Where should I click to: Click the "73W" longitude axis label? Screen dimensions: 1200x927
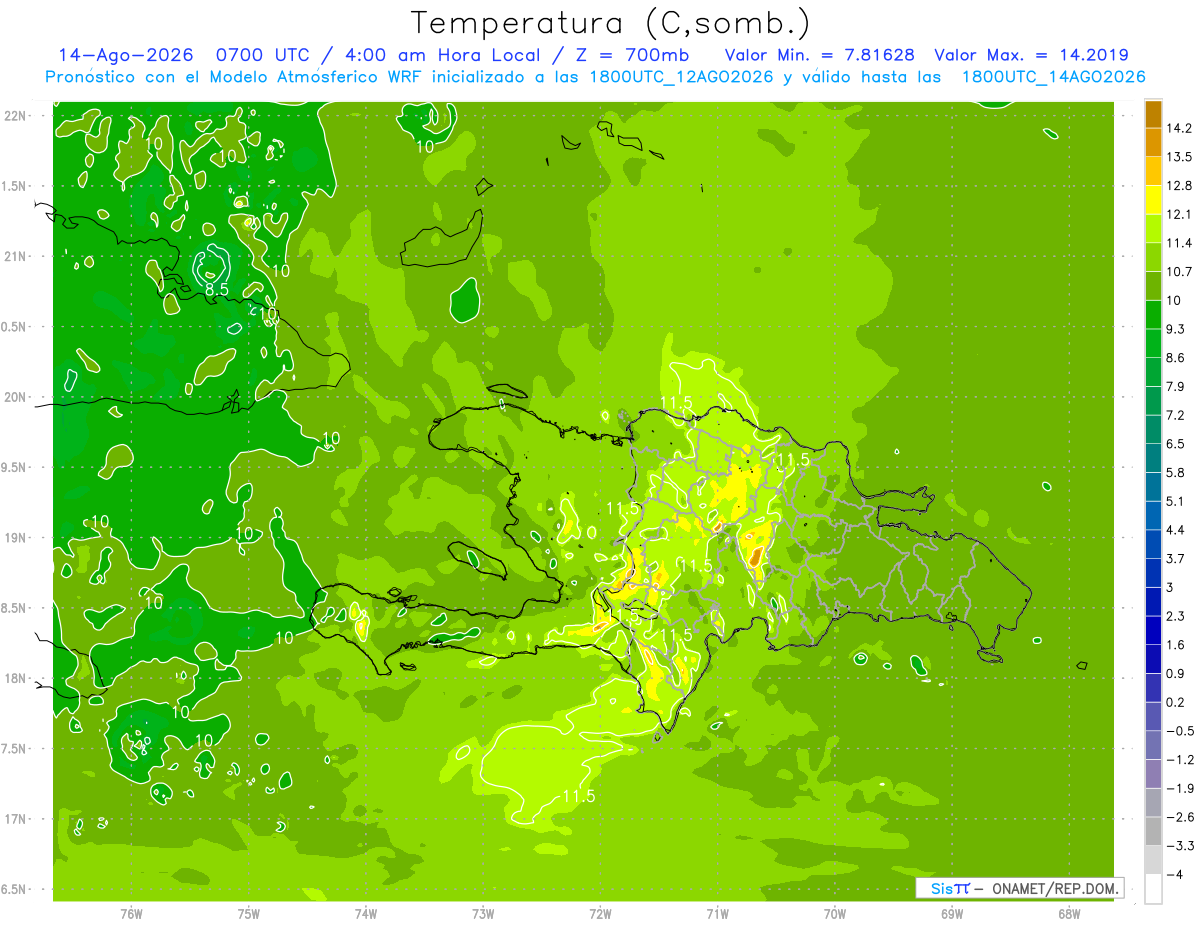(483, 914)
